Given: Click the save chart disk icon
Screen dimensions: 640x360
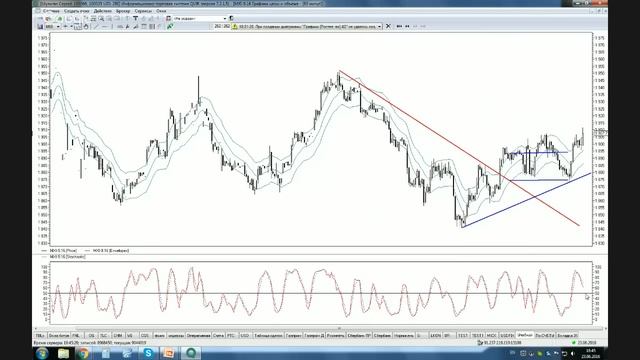Looking at the screenshot, I should (40, 27).
